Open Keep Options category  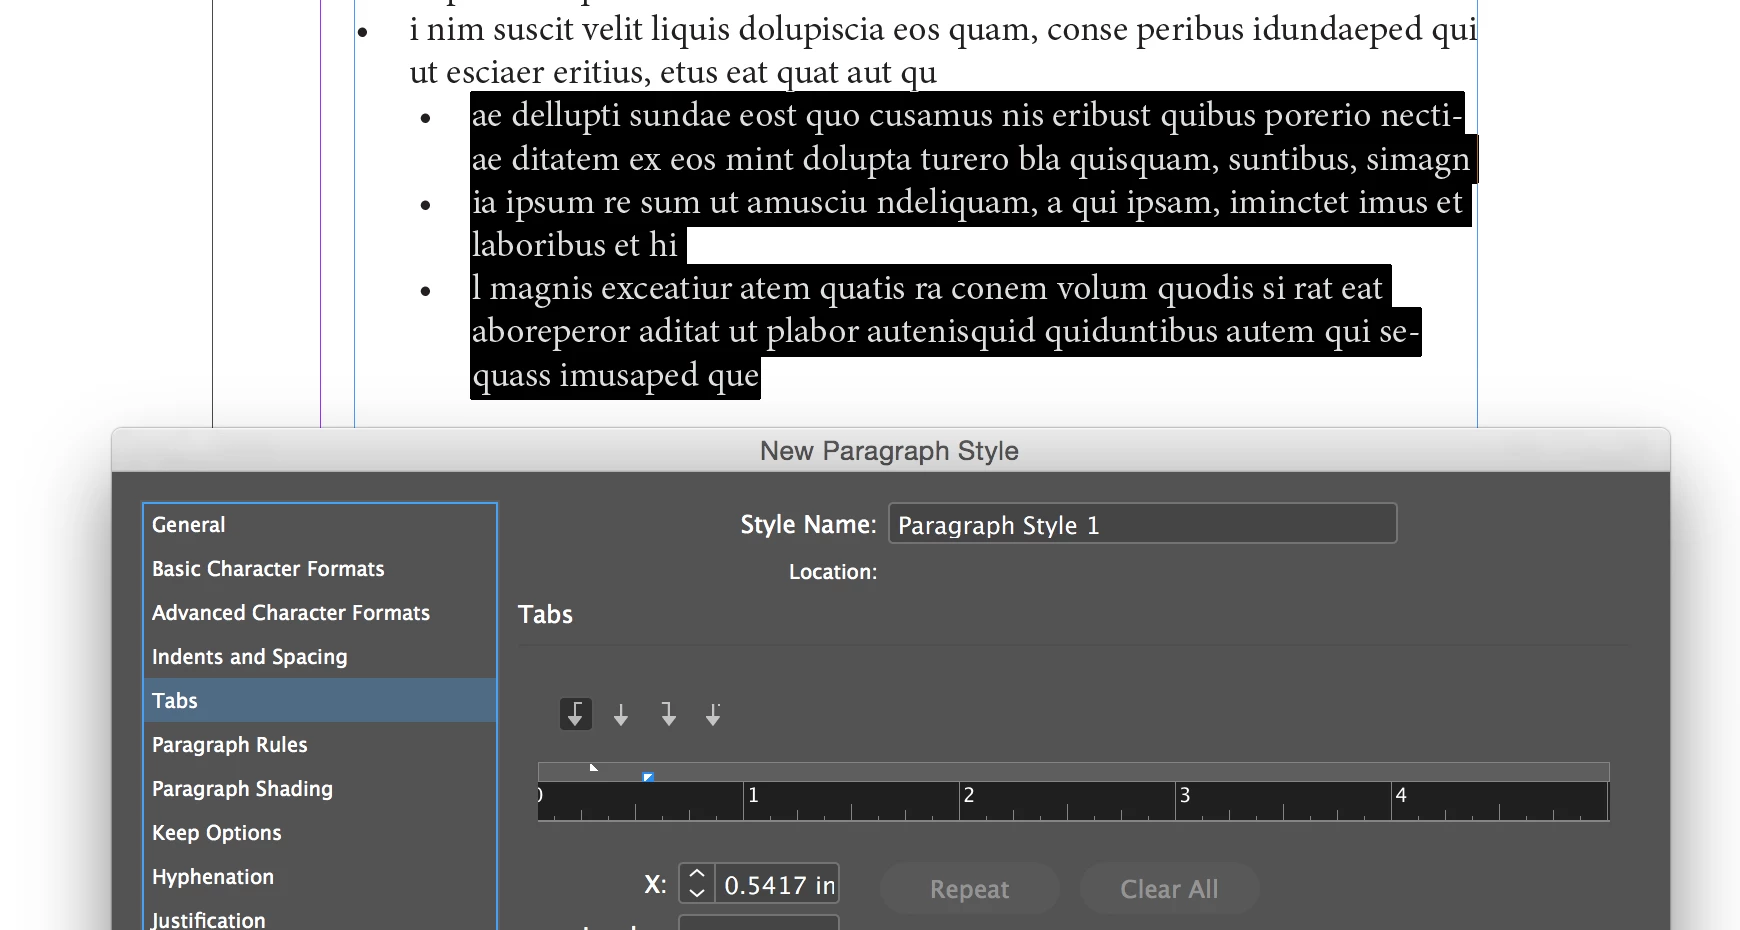tap(320, 833)
